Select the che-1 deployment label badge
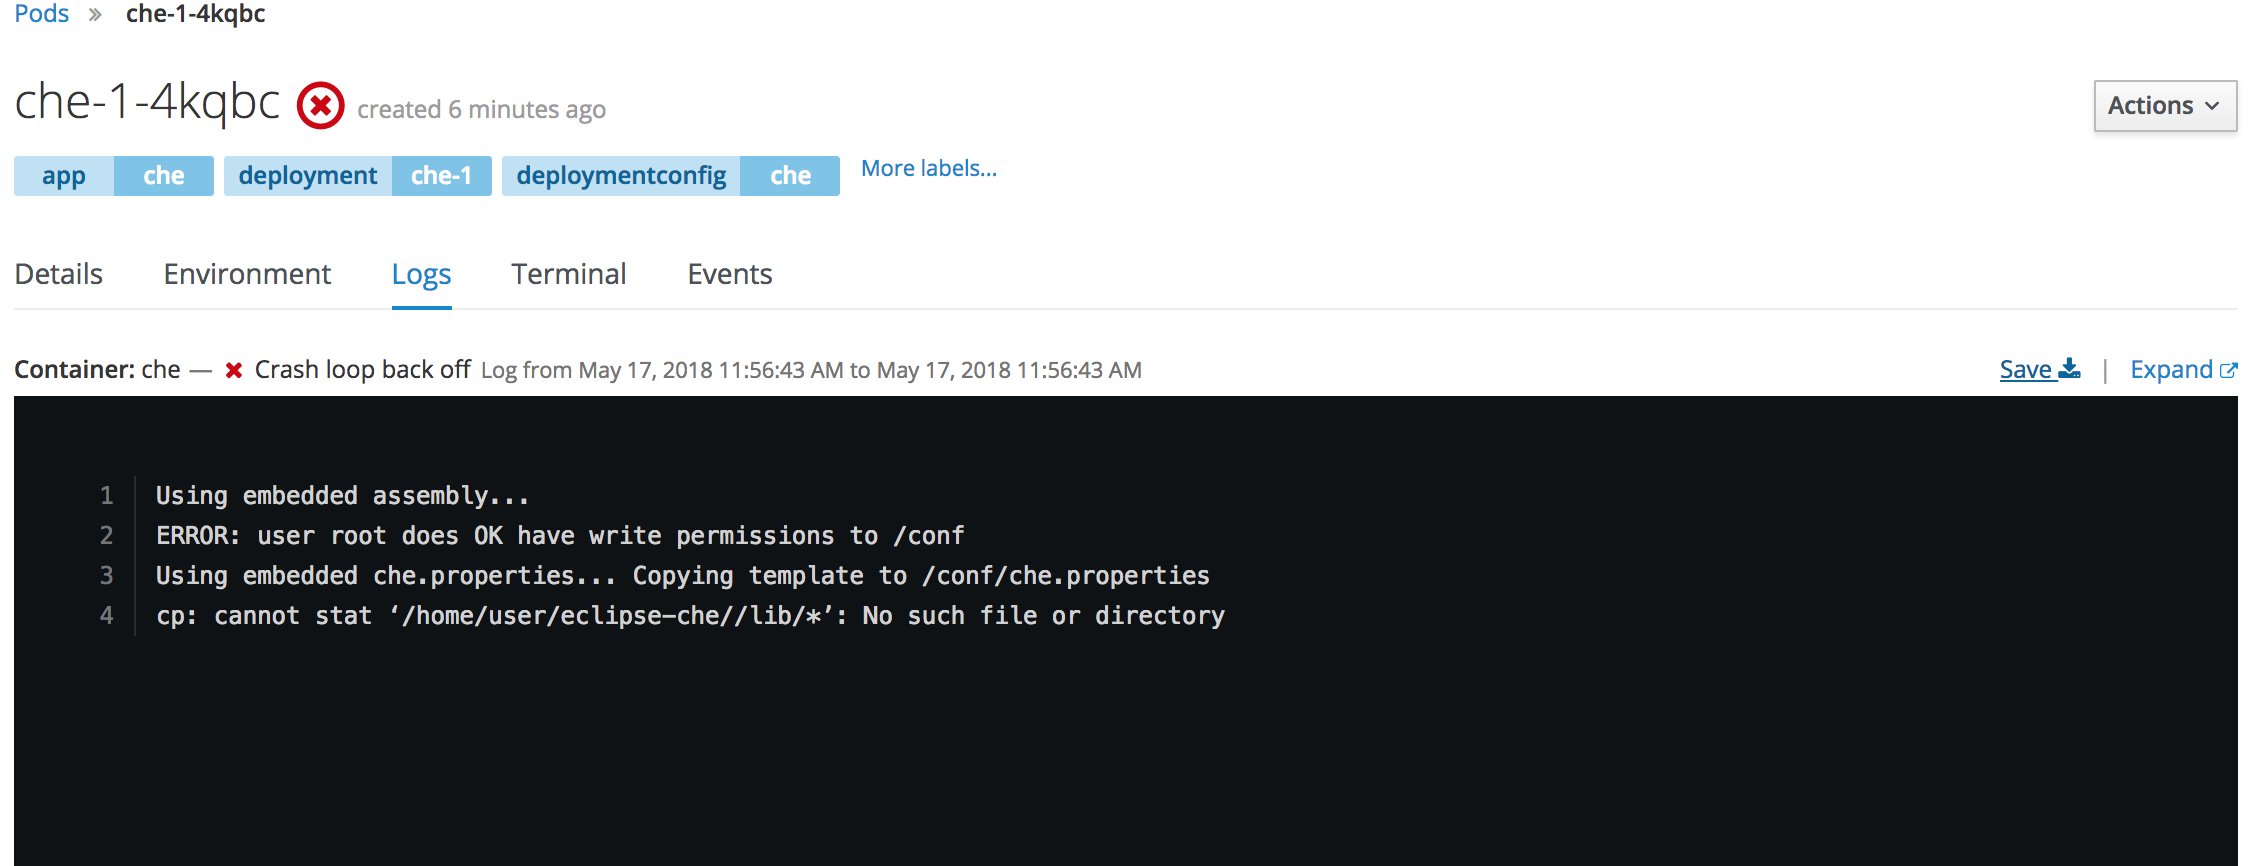 click(441, 175)
